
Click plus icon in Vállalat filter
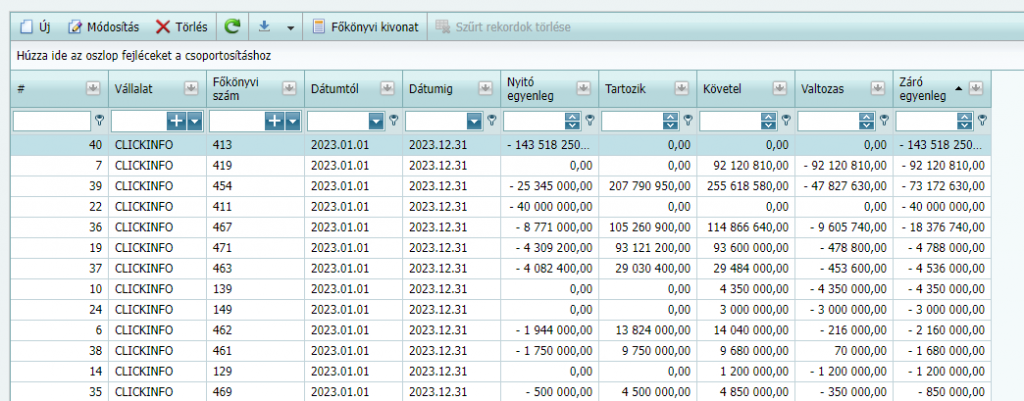(x=175, y=120)
